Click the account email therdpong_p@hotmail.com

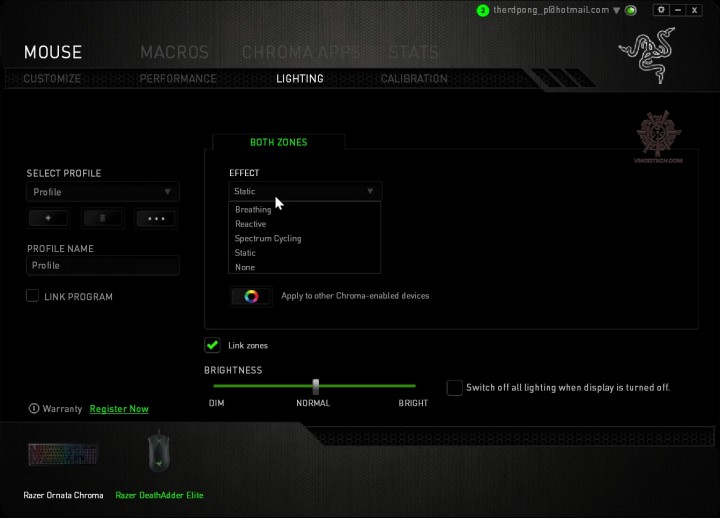[x=551, y=10]
